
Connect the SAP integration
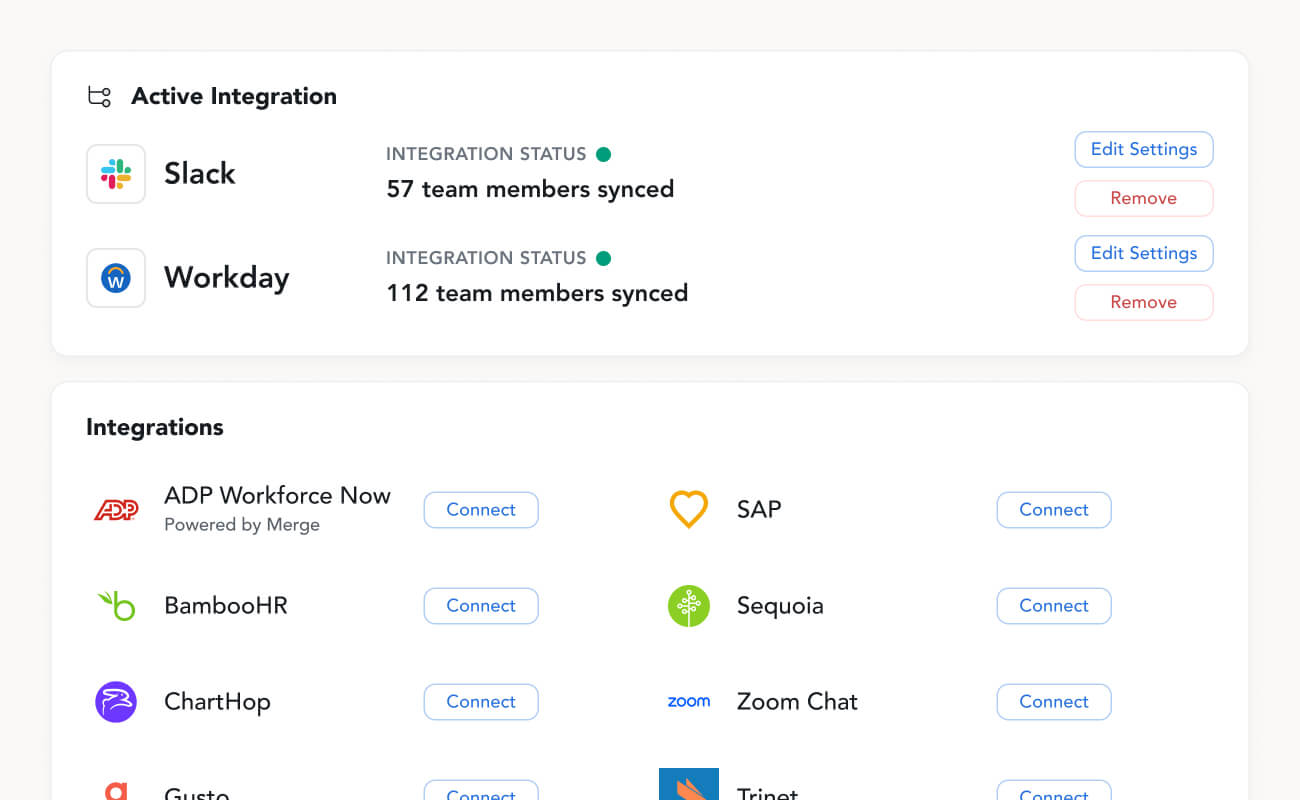coord(1053,510)
